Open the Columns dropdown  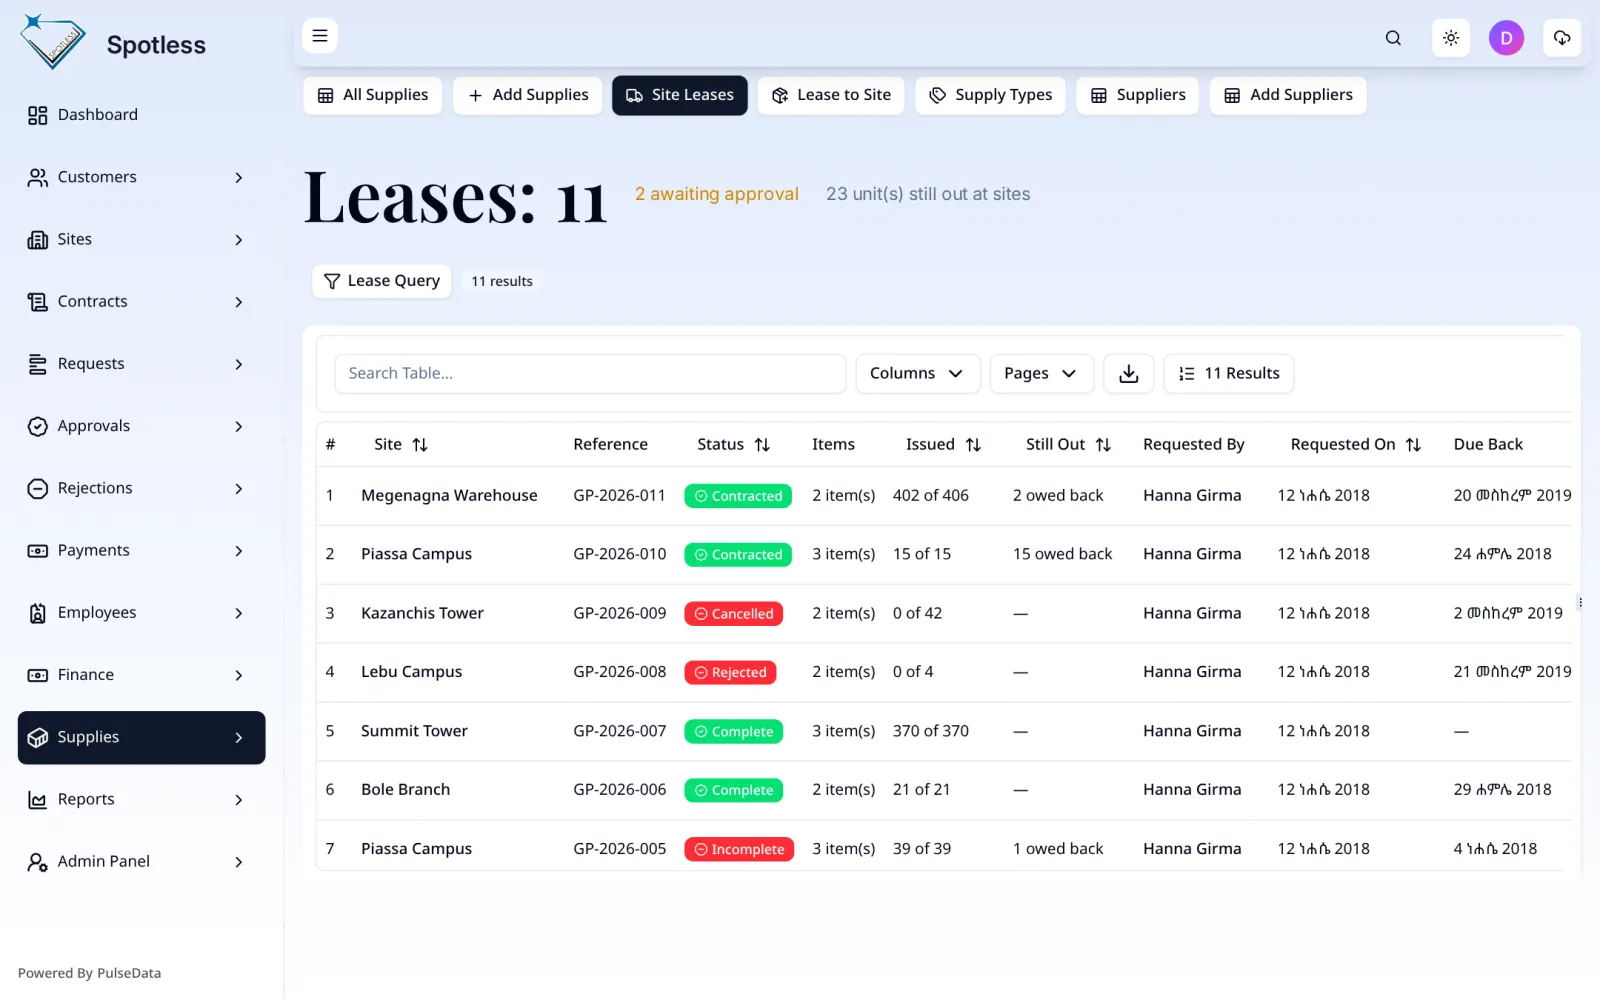click(918, 373)
